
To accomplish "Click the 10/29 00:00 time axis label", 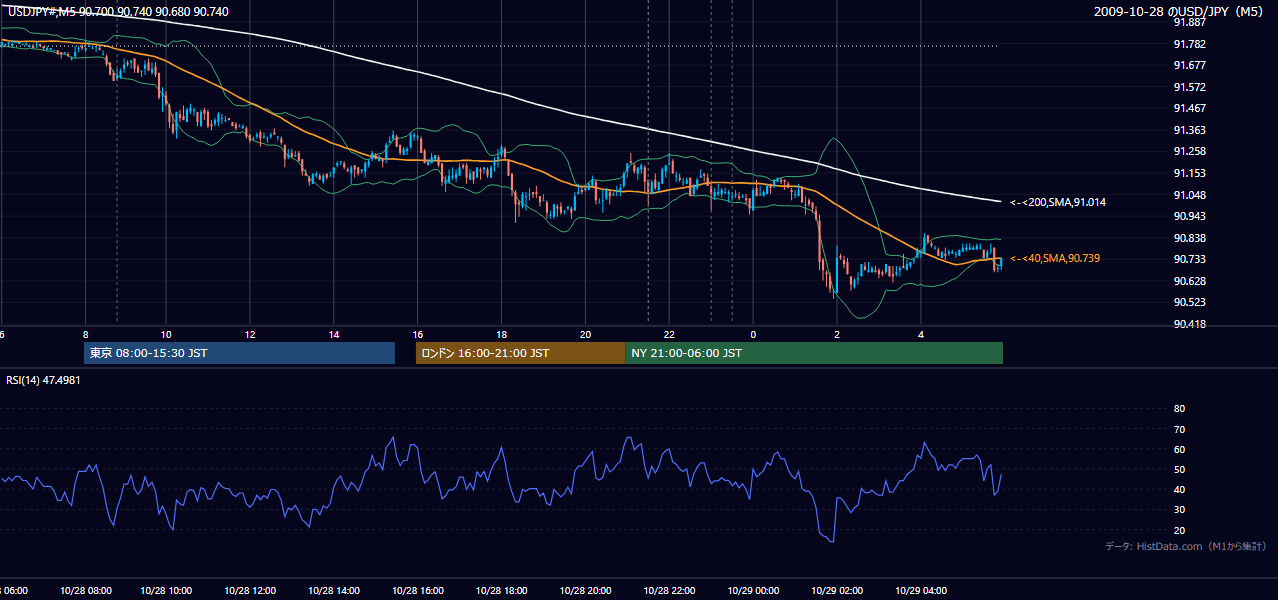I will click(x=753, y=590).
